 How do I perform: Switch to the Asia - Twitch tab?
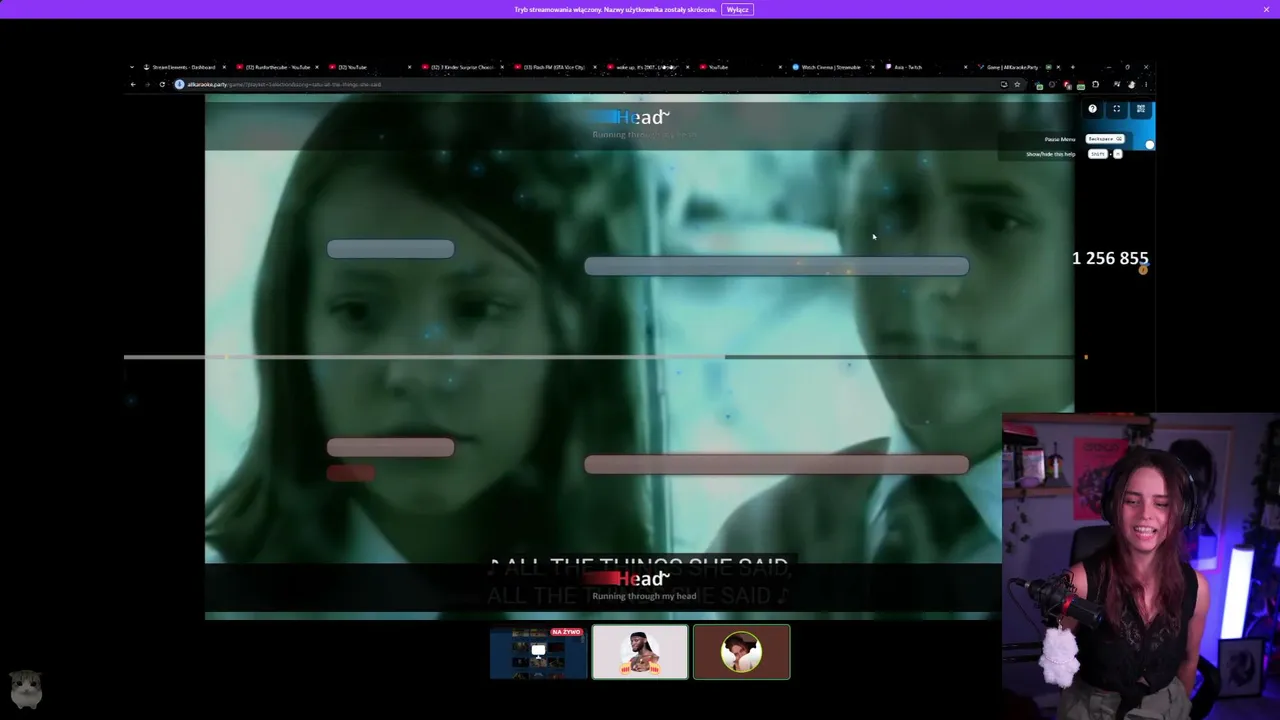coord(925,67)
